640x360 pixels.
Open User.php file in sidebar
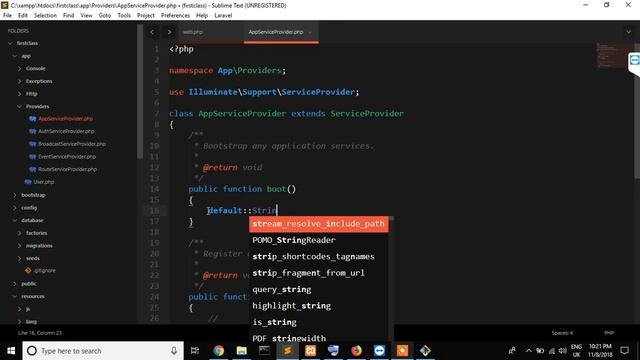click(x=44, y=182)
